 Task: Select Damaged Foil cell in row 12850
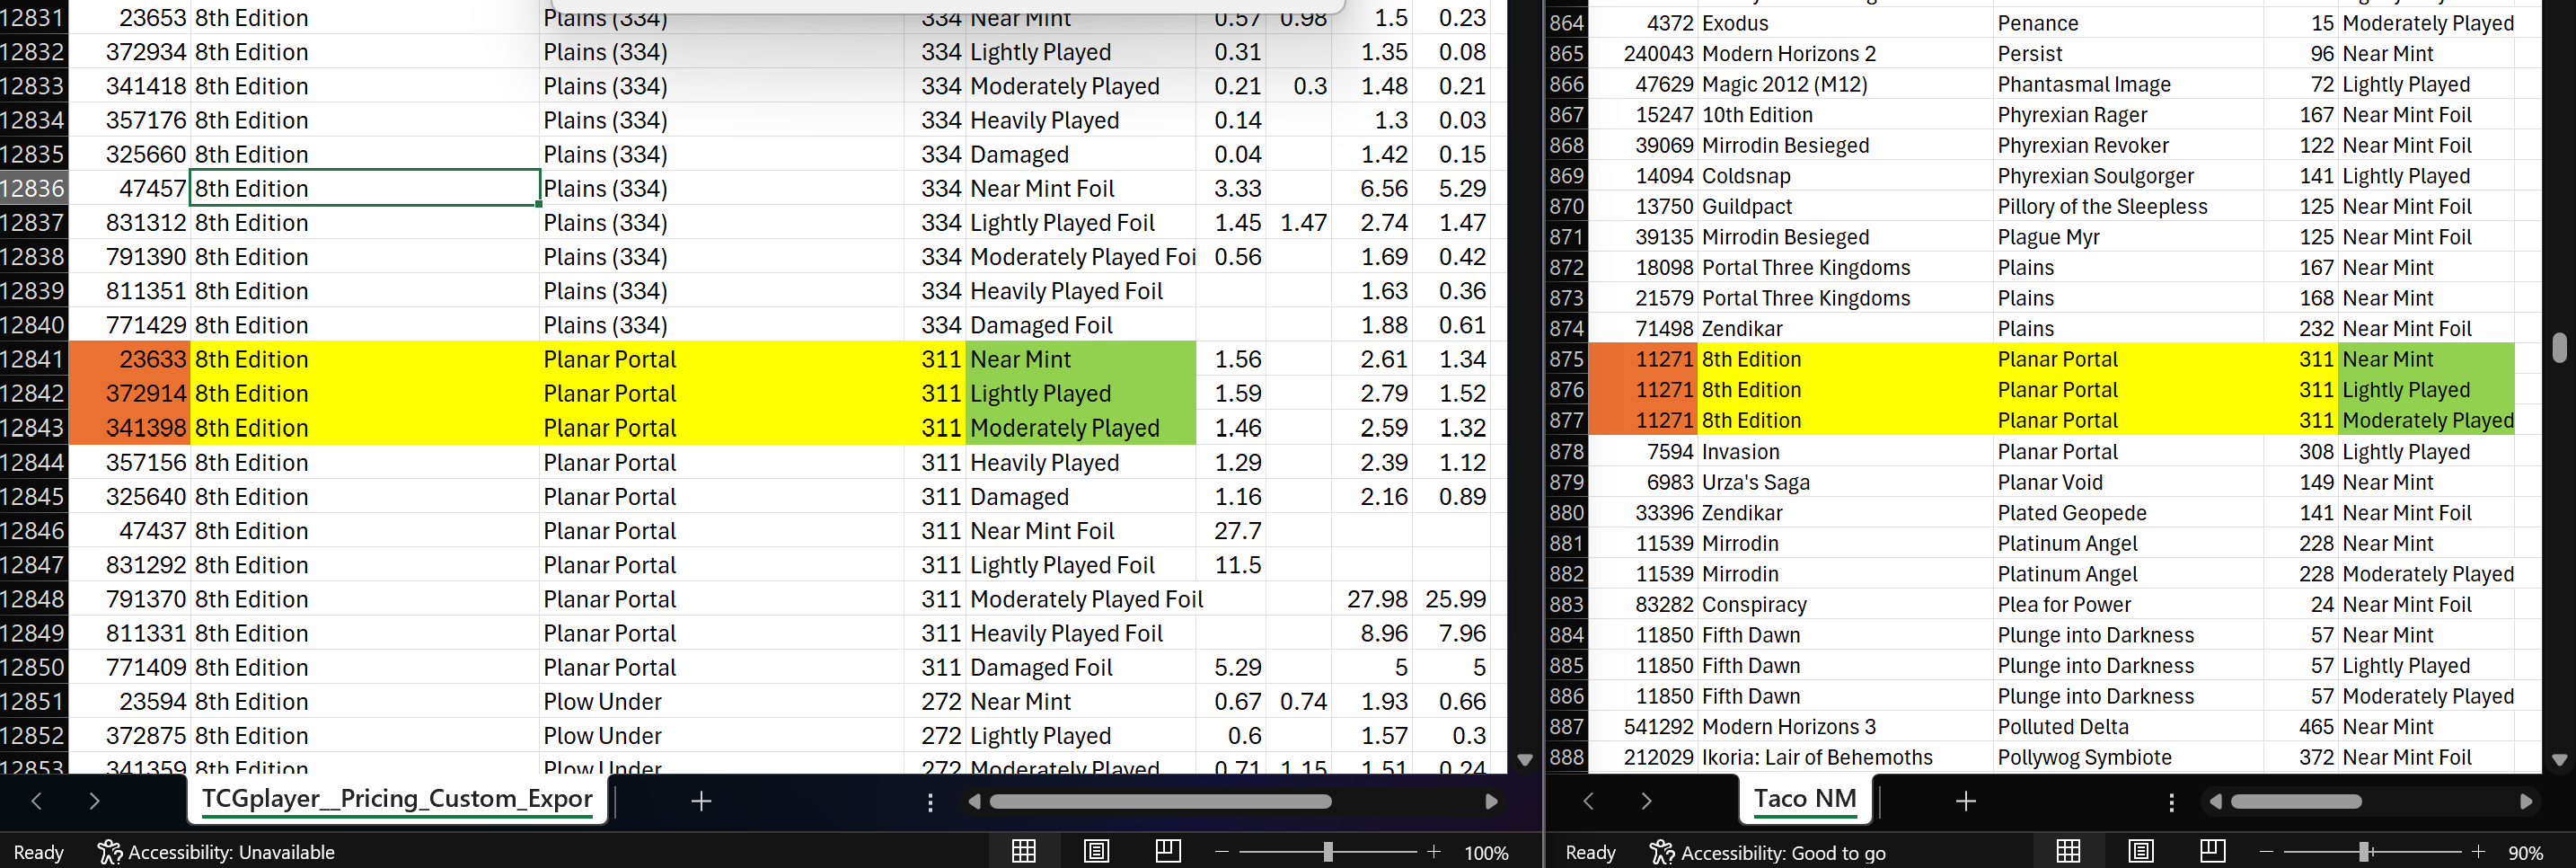click(x=1080, y=667)
